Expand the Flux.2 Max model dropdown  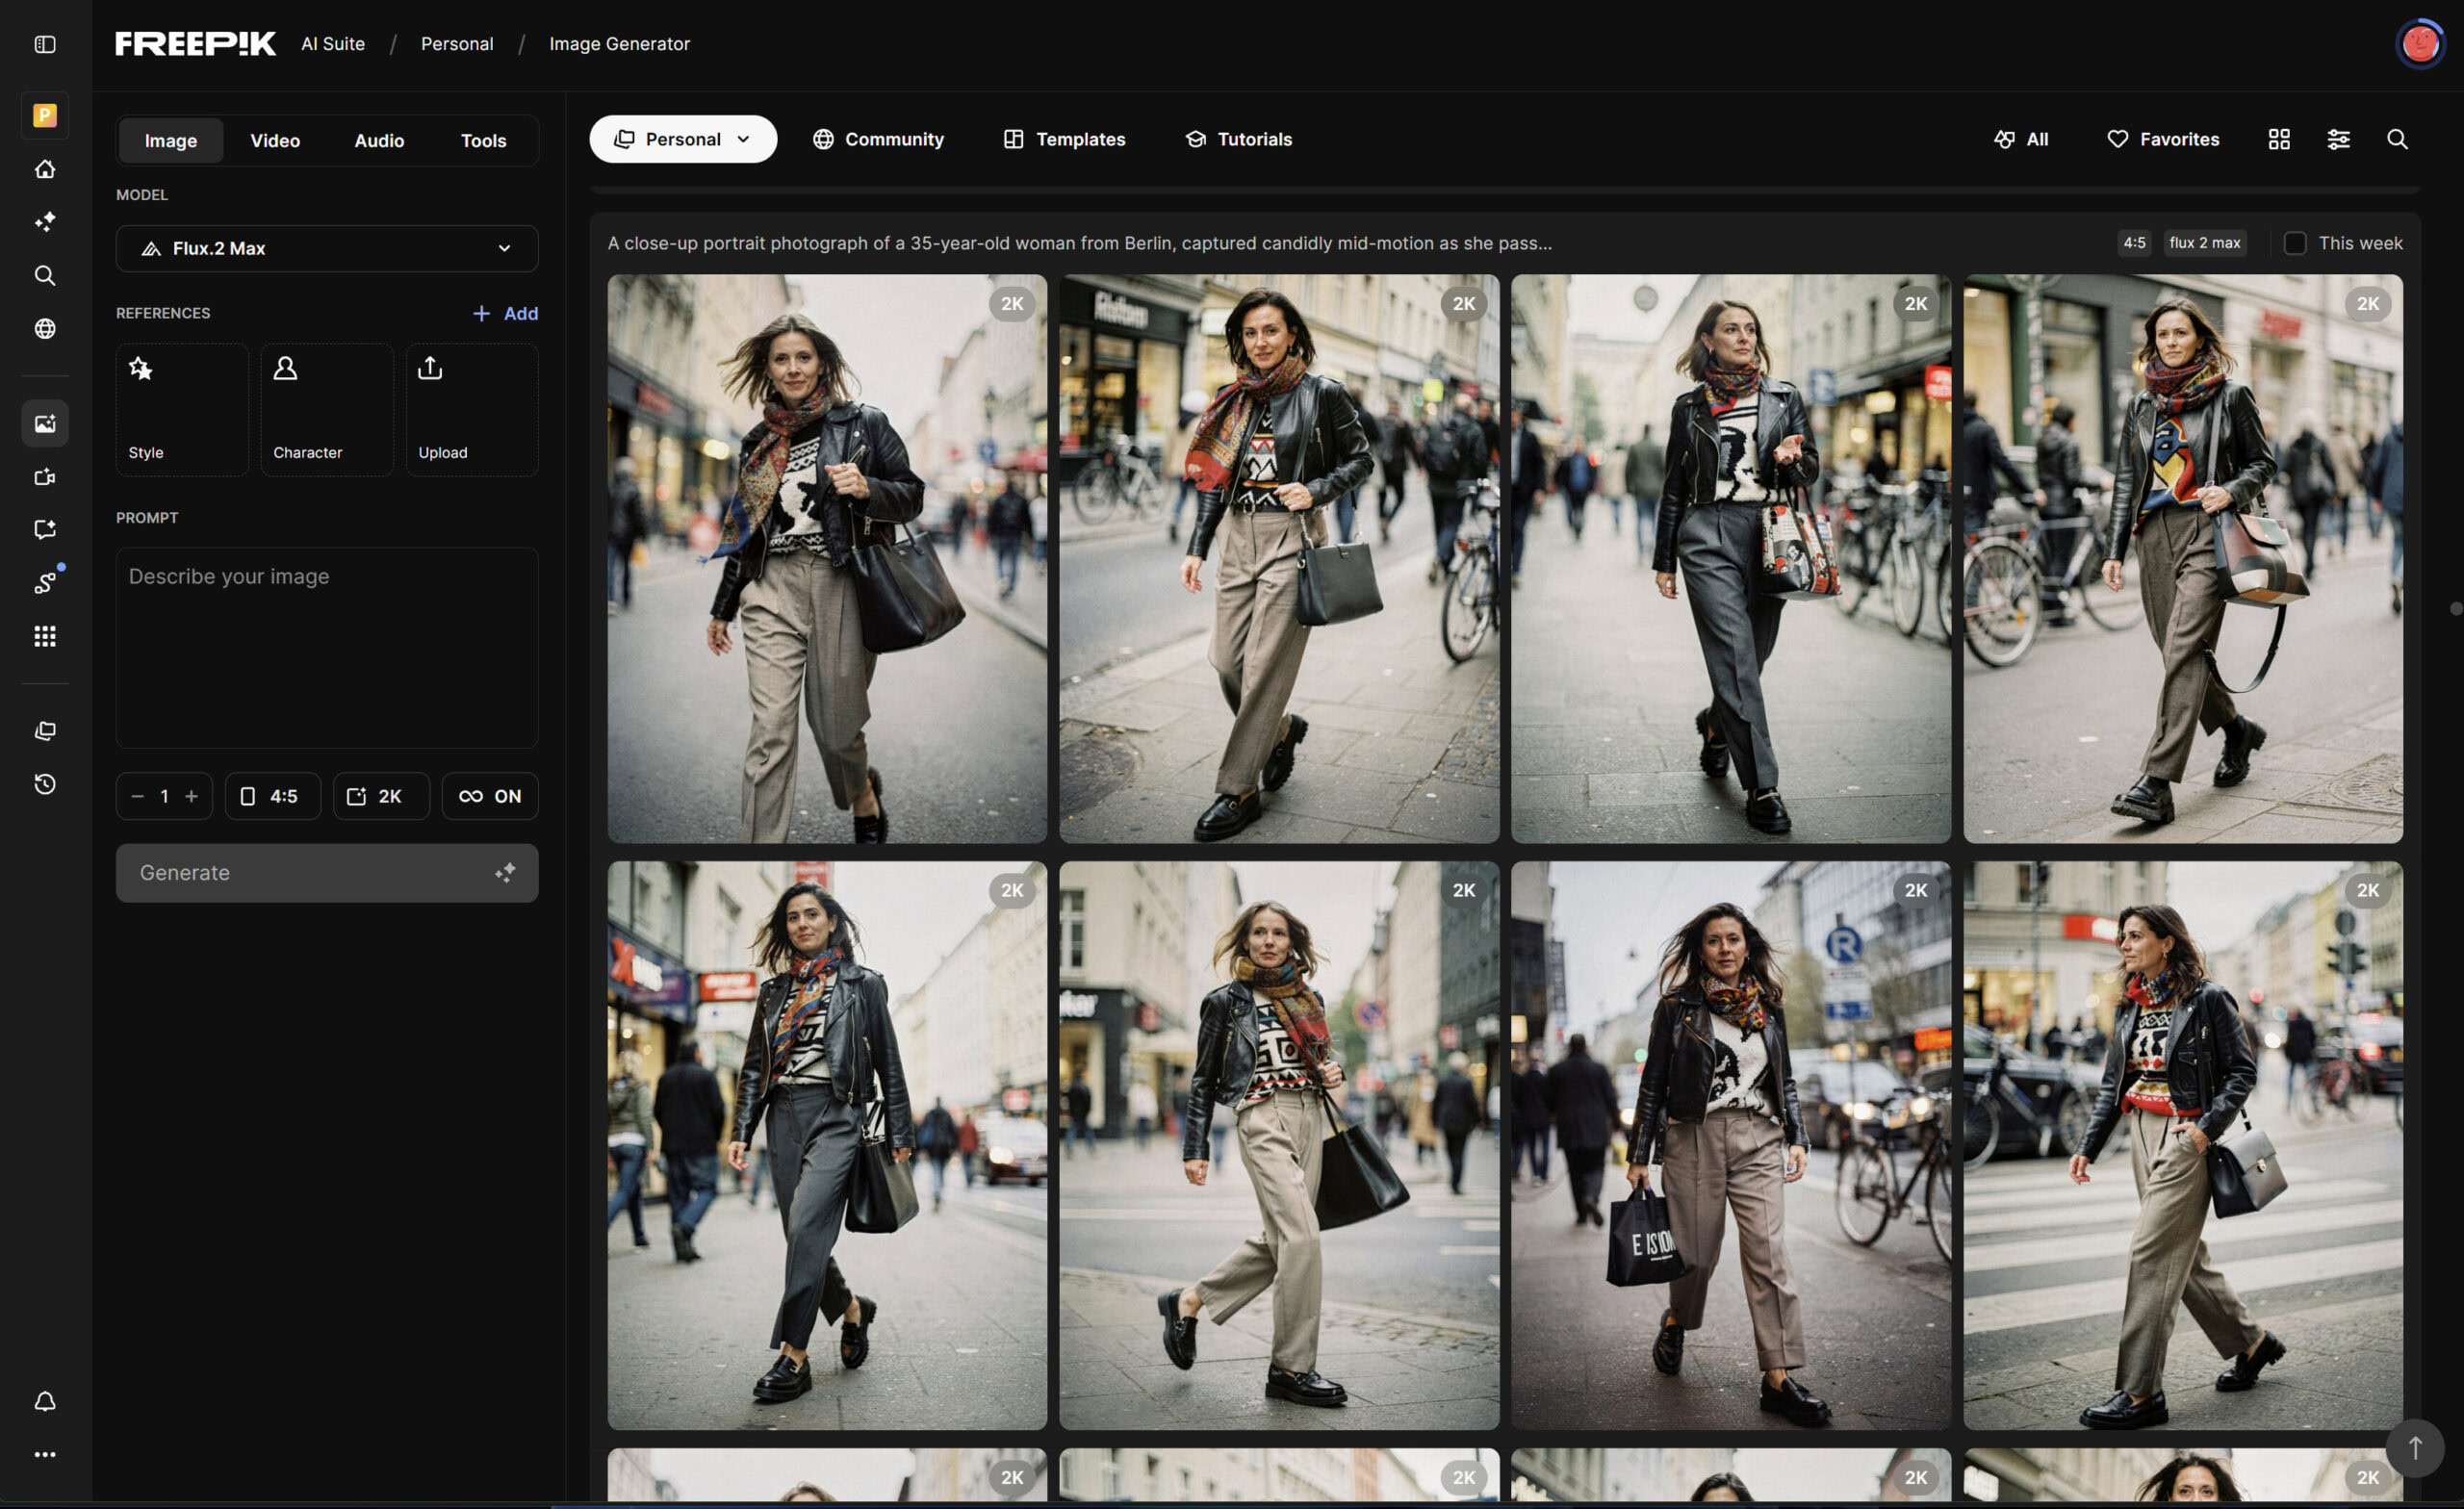327,248
